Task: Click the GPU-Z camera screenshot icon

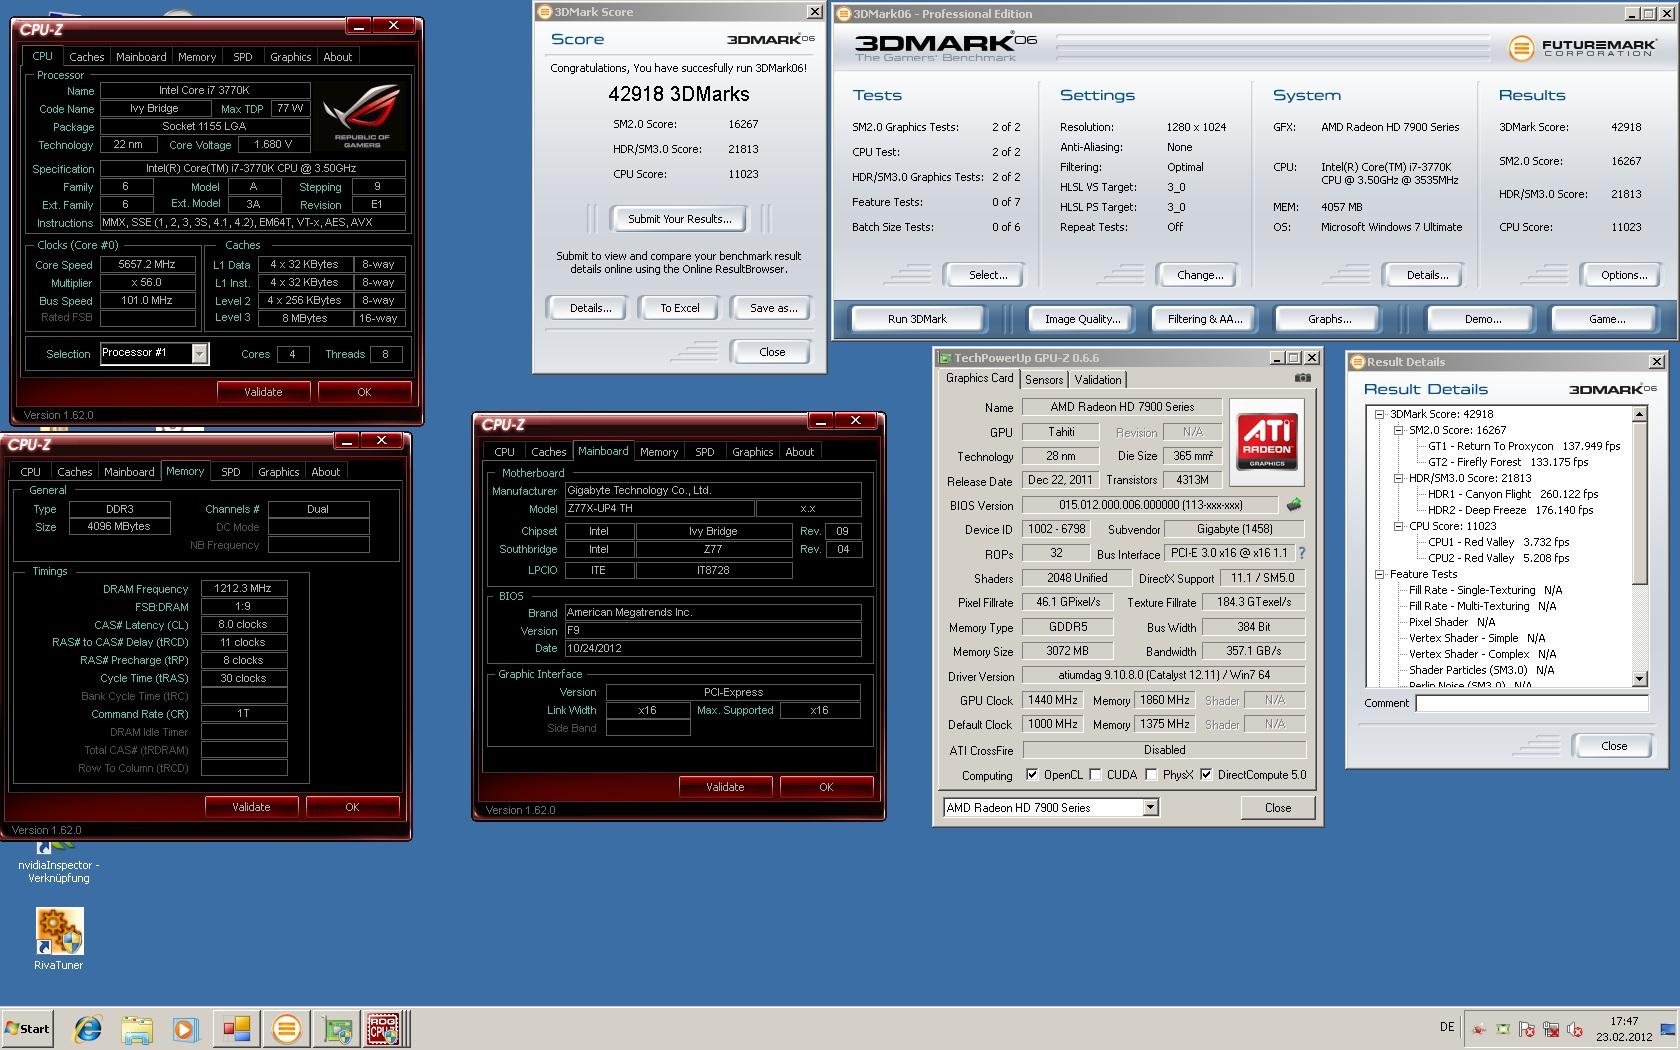Action: coord(1302,378)
